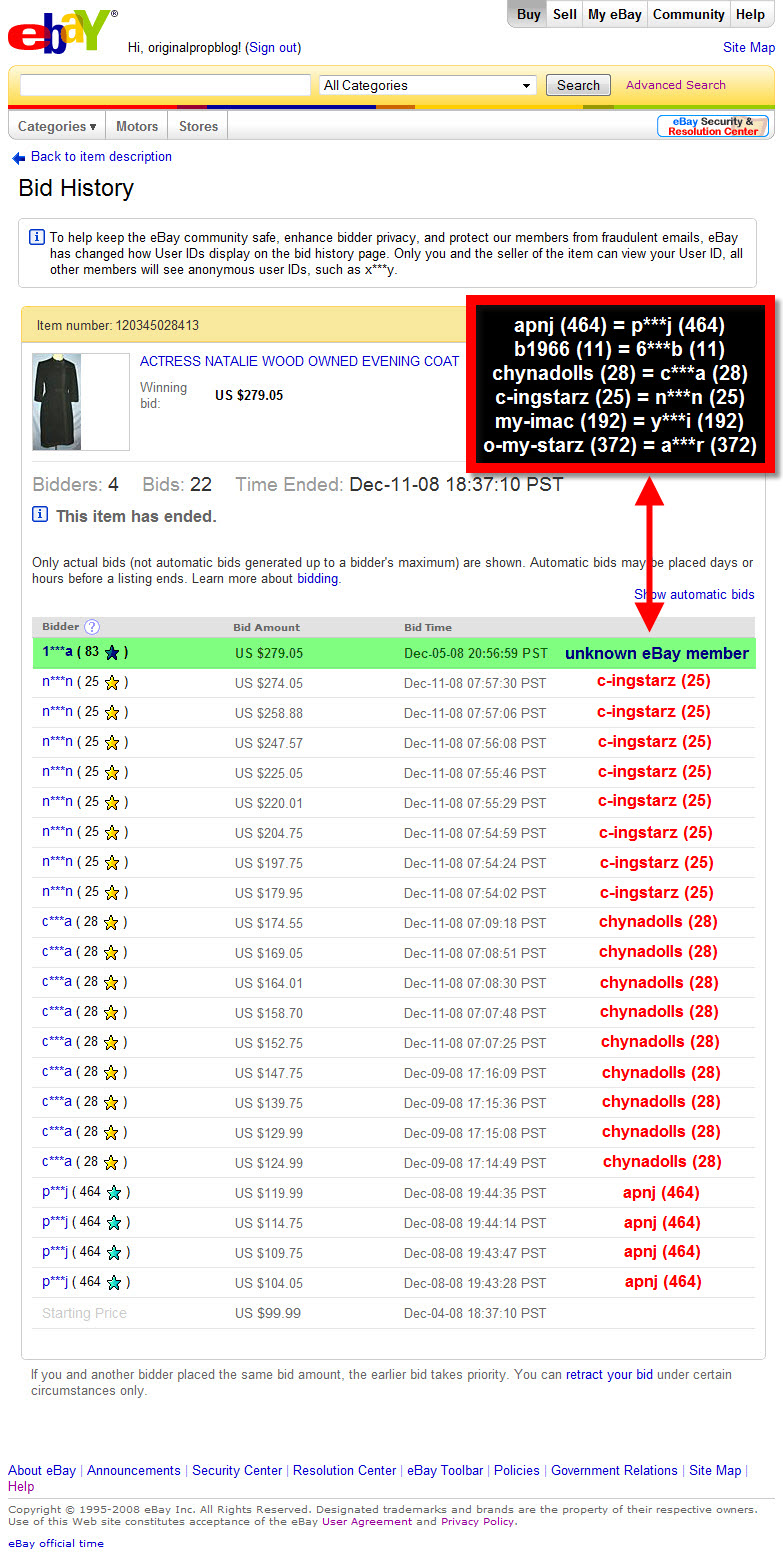This screenshot has height=1558, width=783.
Task: Open Government Relations footer link
Action: click(614, 1471)
